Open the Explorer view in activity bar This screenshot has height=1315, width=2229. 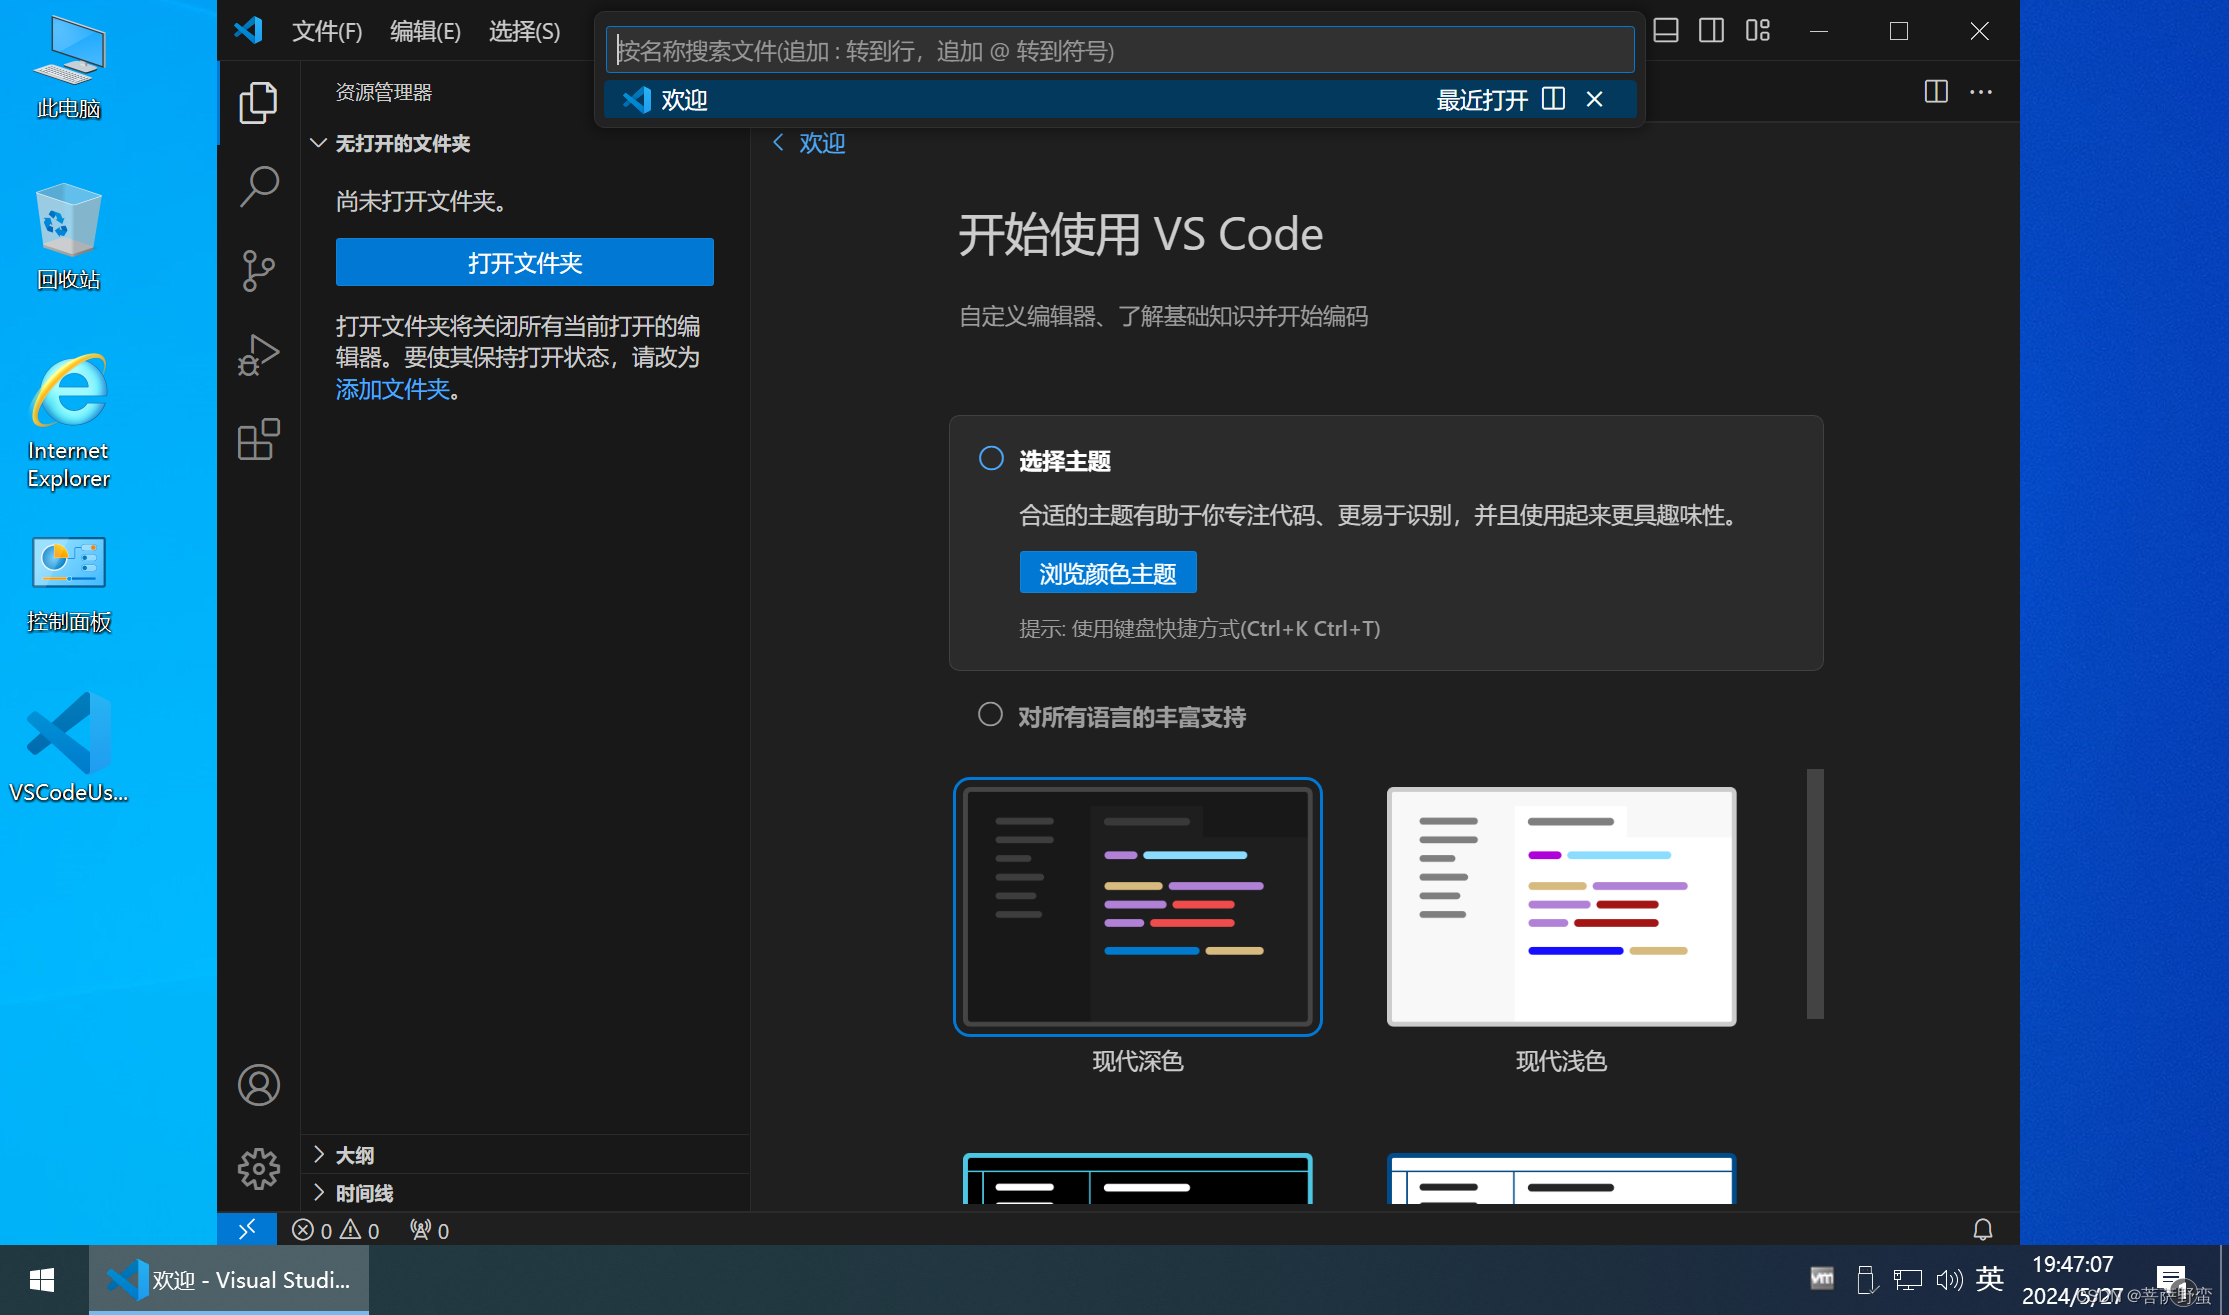258,102
